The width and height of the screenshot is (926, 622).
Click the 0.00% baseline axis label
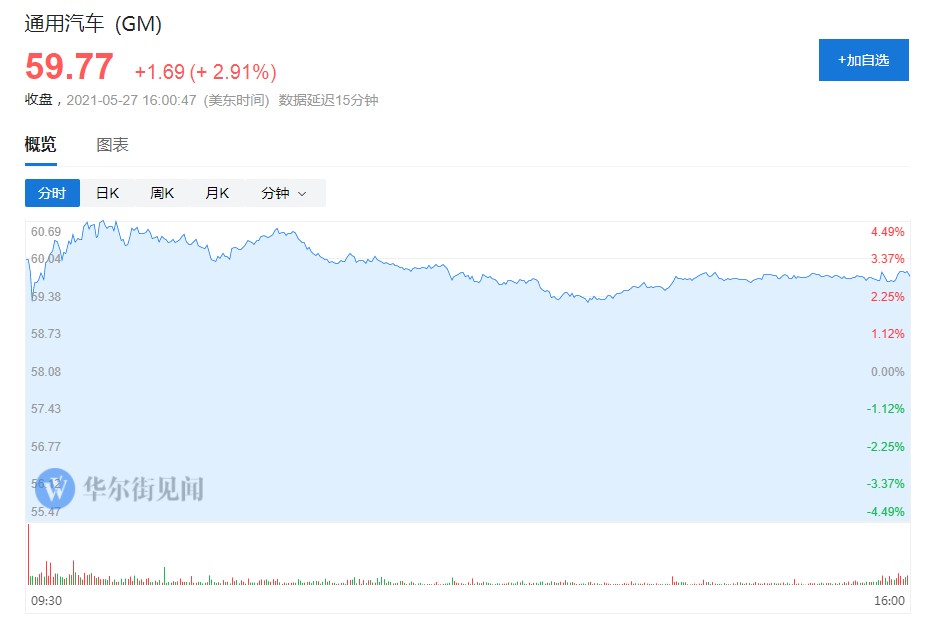(x=887, y=372)
